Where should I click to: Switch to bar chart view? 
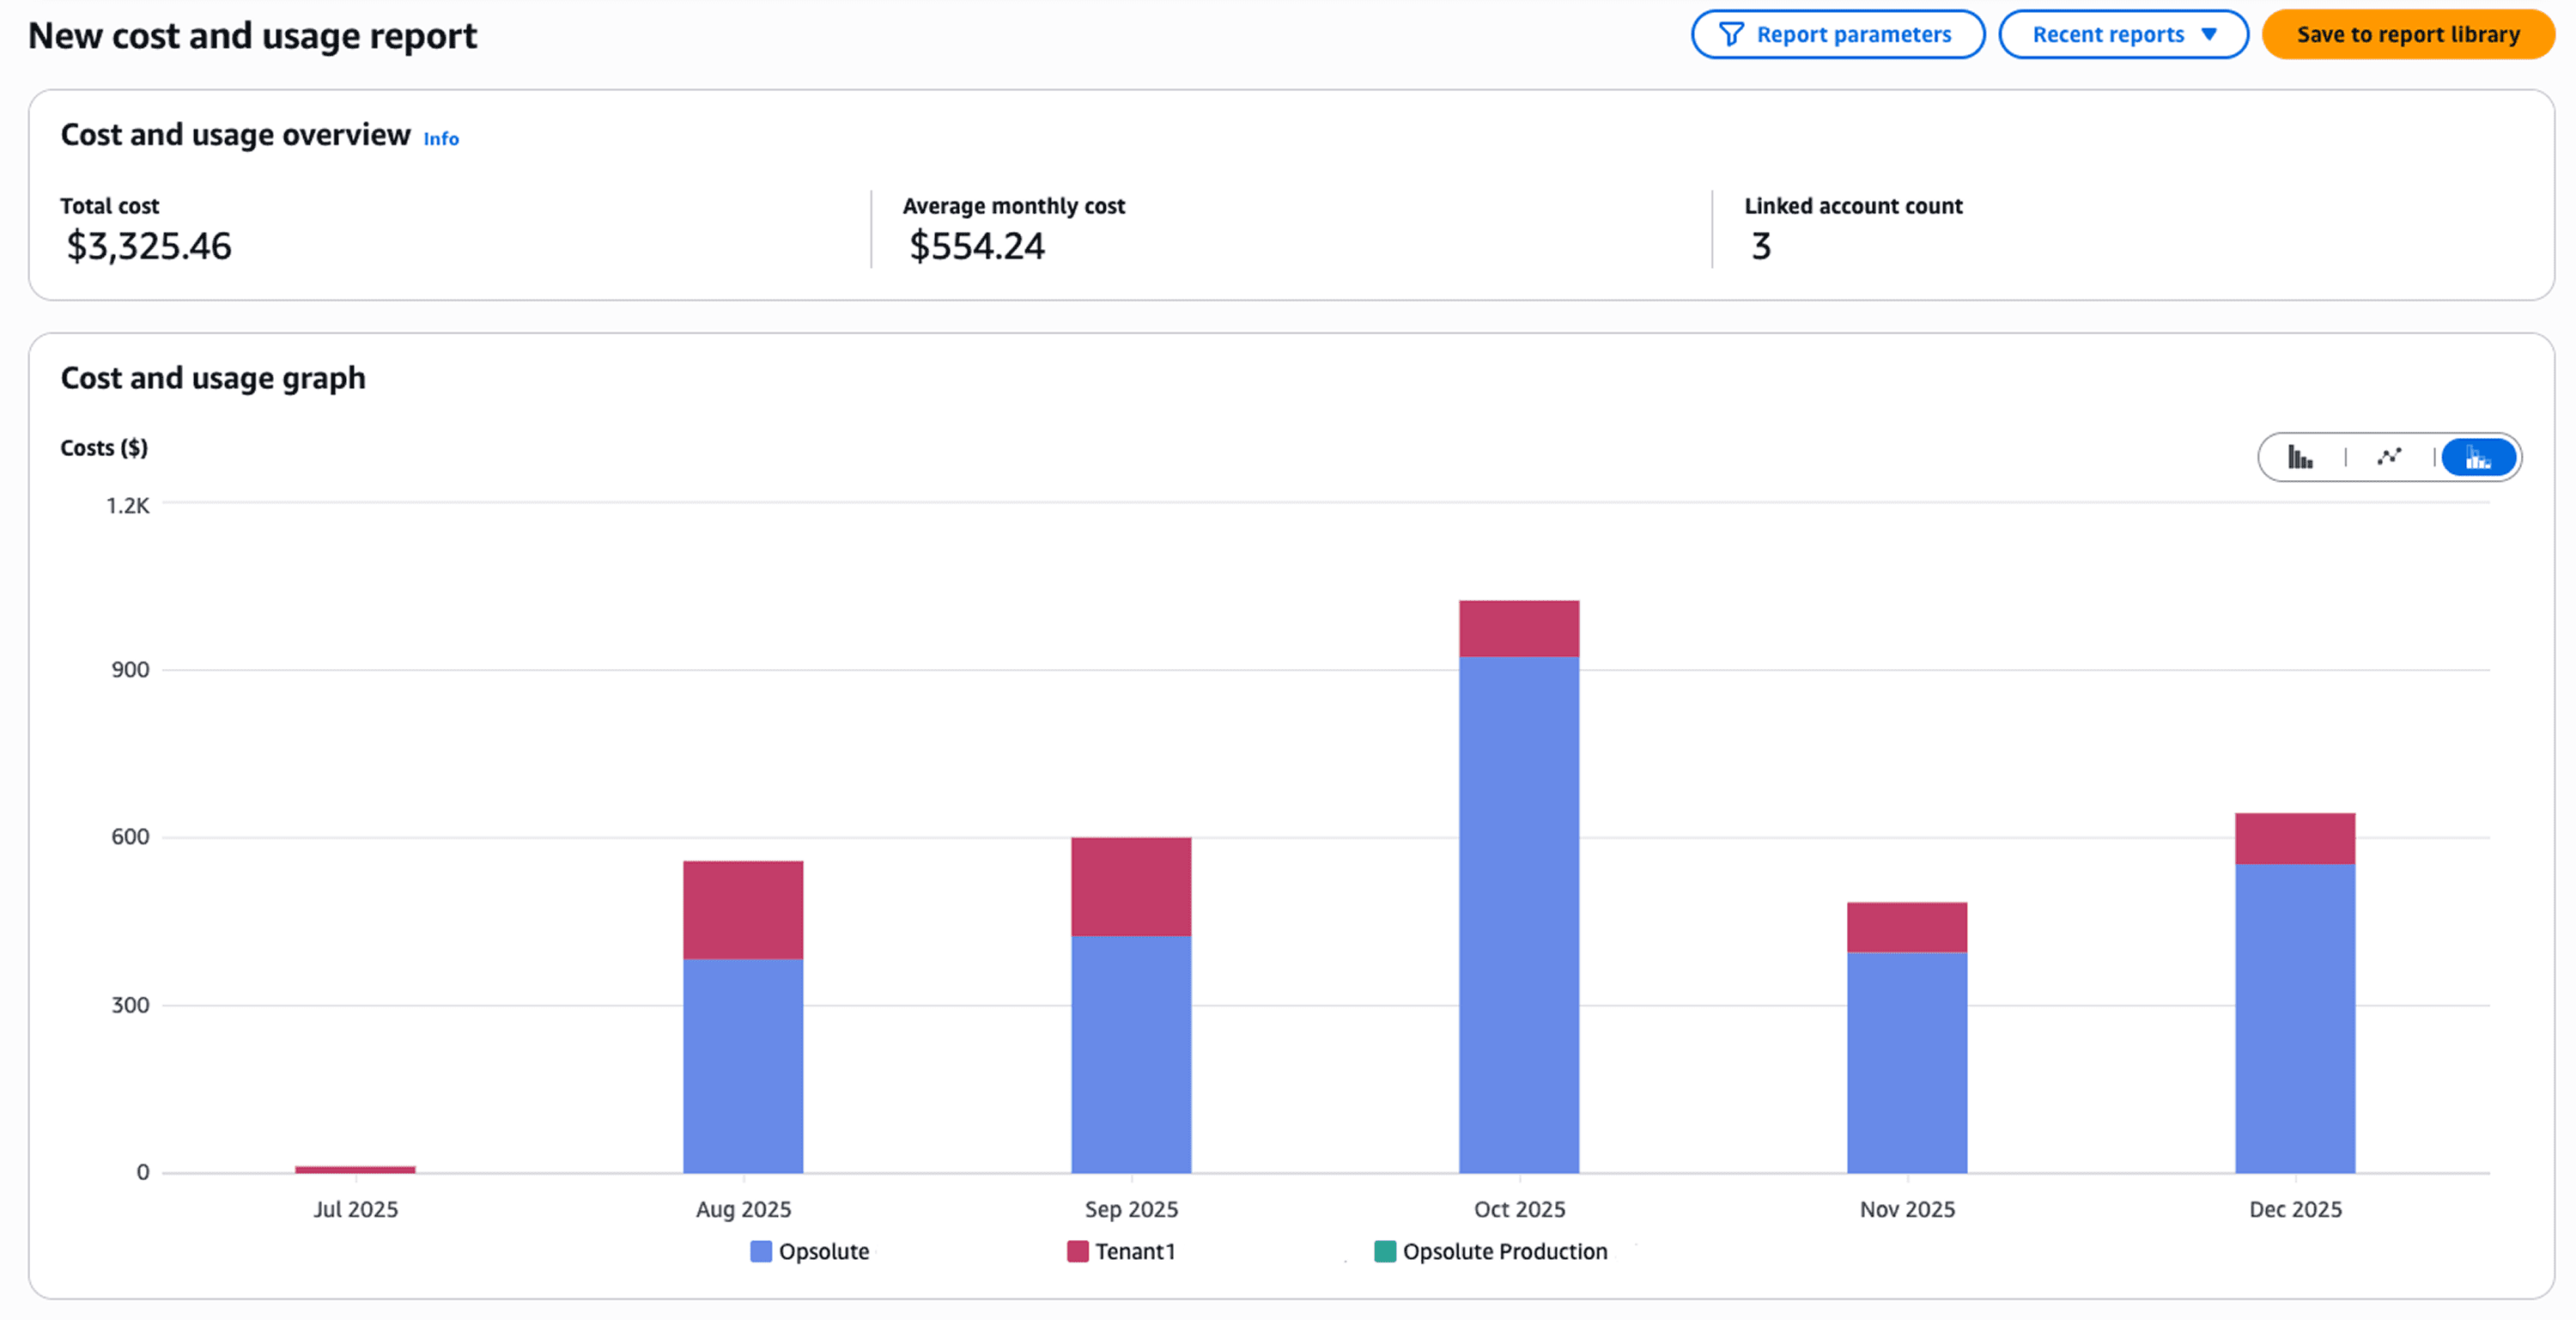(x=2300, y=458)
